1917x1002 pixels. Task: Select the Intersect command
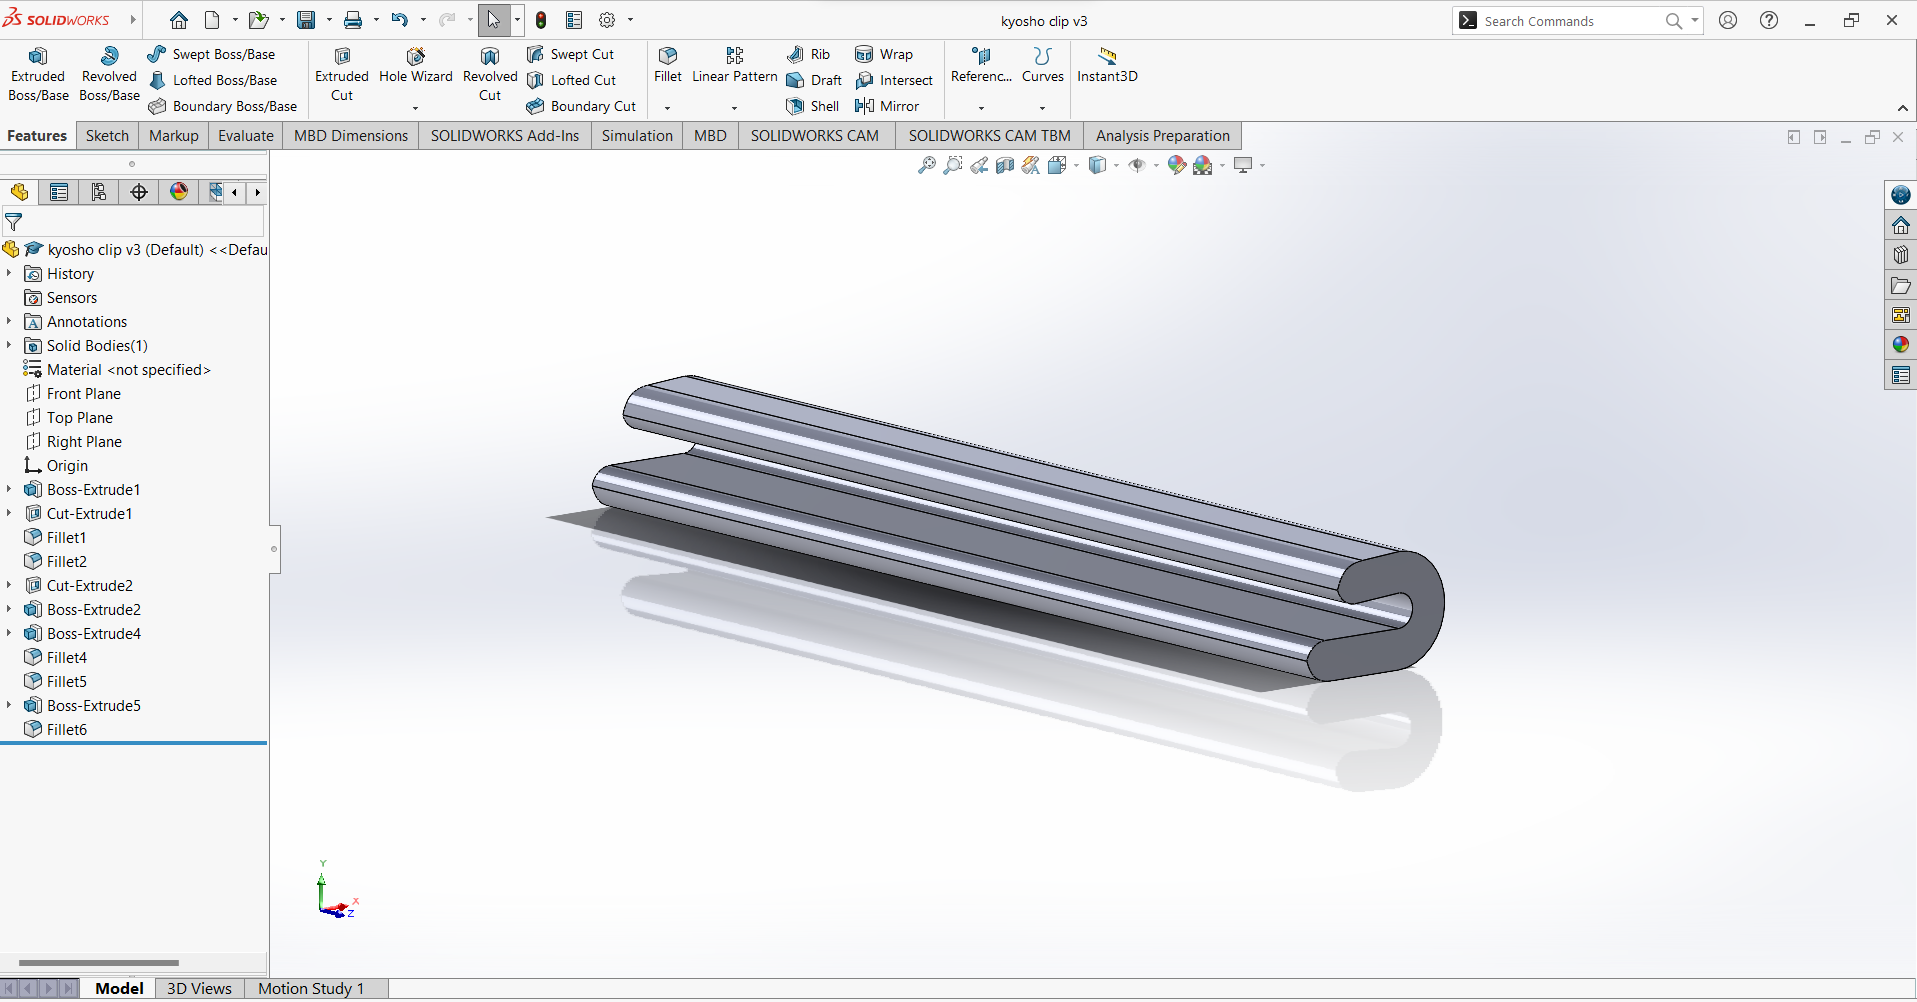pyautogui.click(x=894, y=80)
